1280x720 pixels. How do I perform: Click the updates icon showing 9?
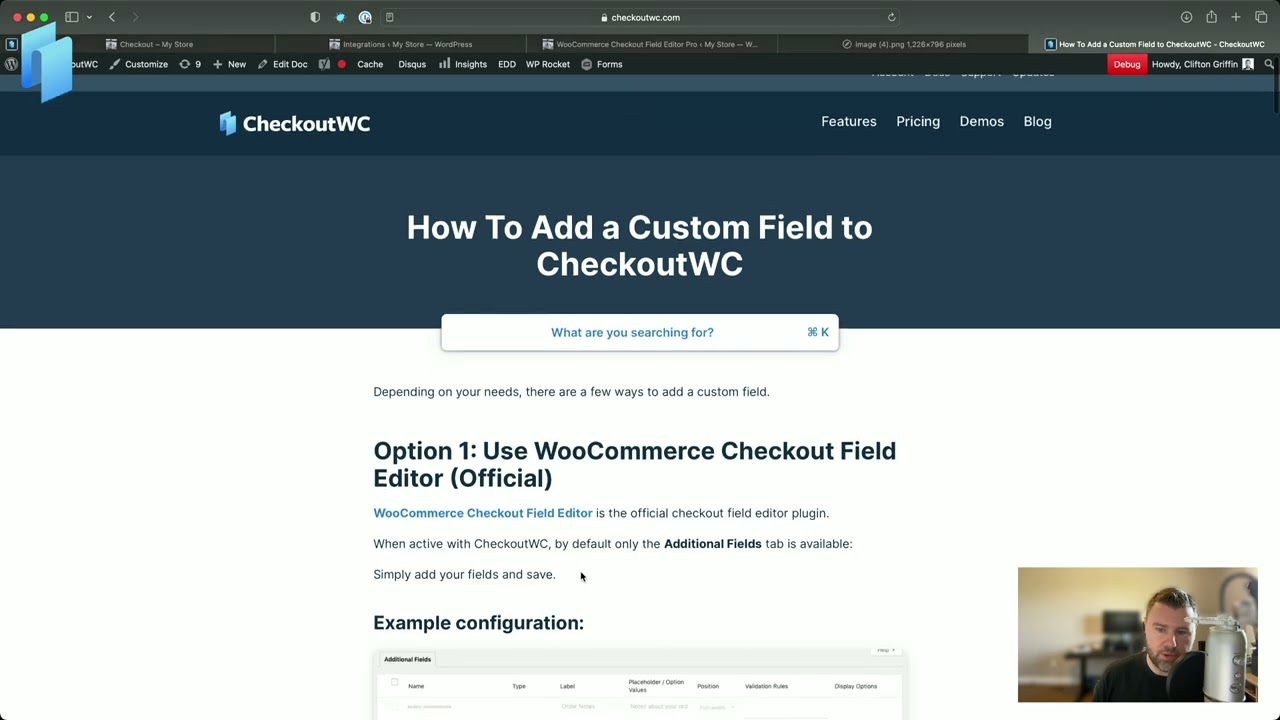point(190,64)
